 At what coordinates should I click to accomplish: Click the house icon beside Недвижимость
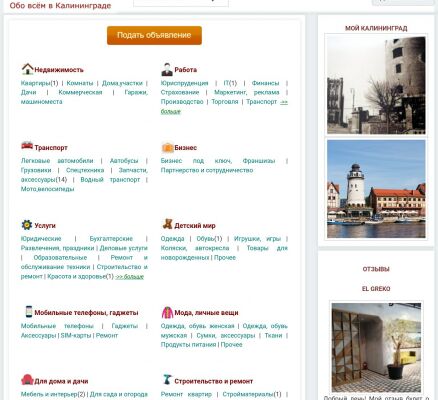coord(27,69)
